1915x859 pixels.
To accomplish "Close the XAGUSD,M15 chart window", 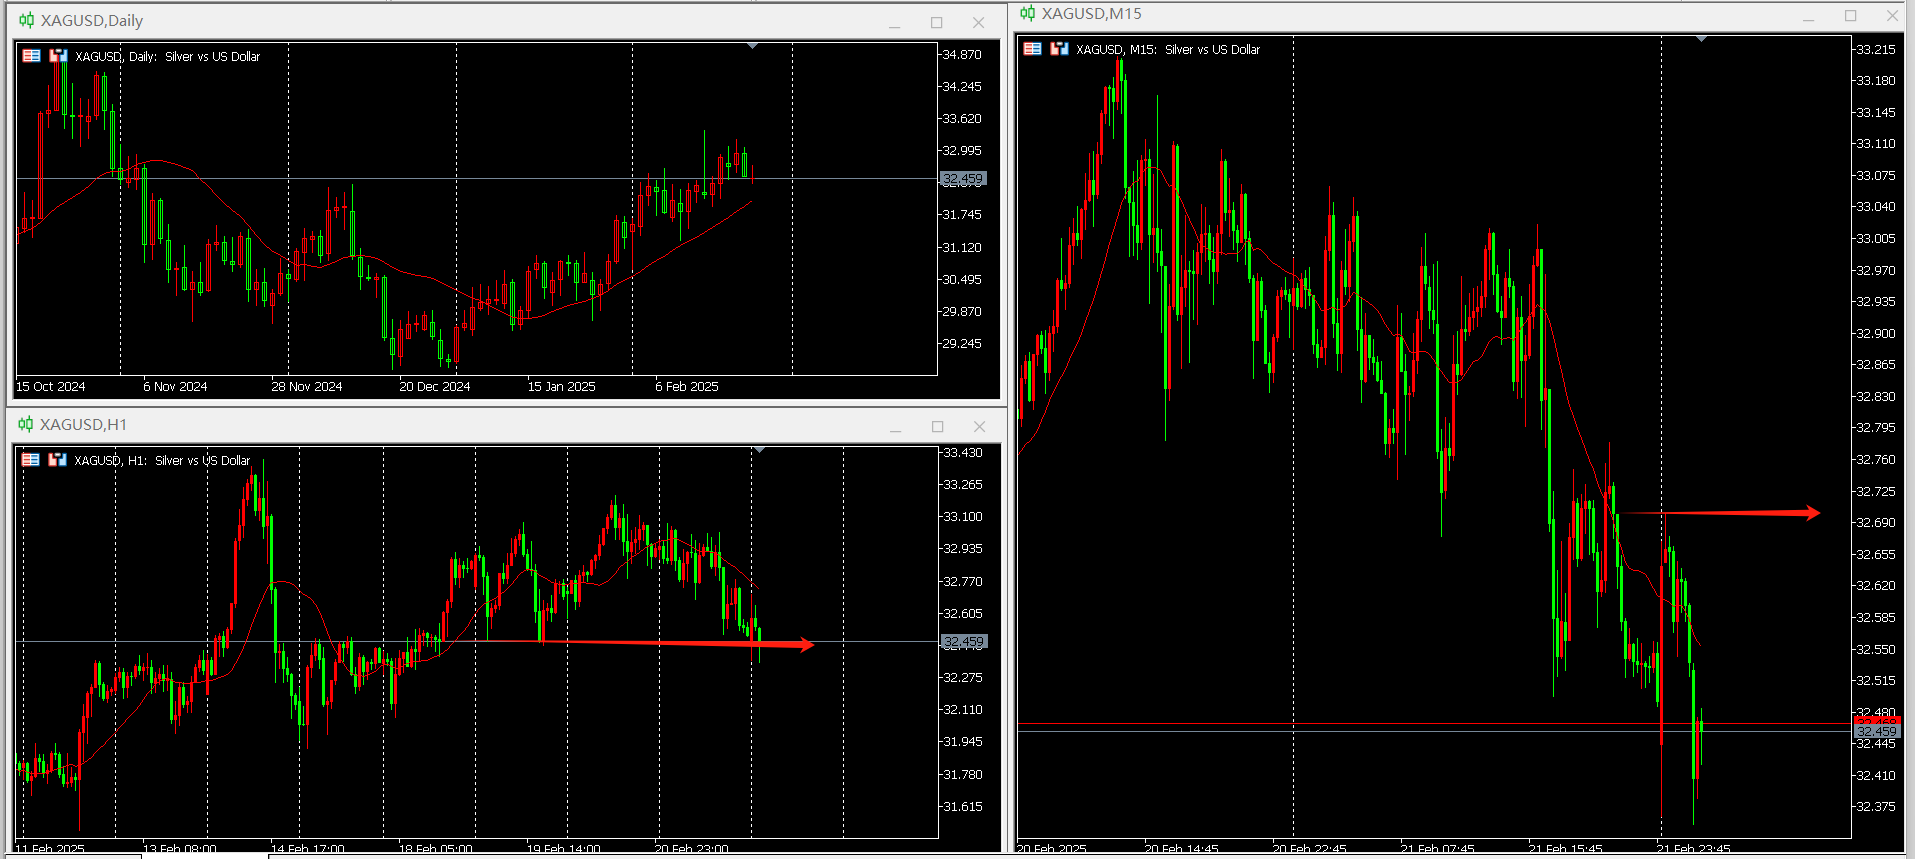I will [x=1893, y=16].
